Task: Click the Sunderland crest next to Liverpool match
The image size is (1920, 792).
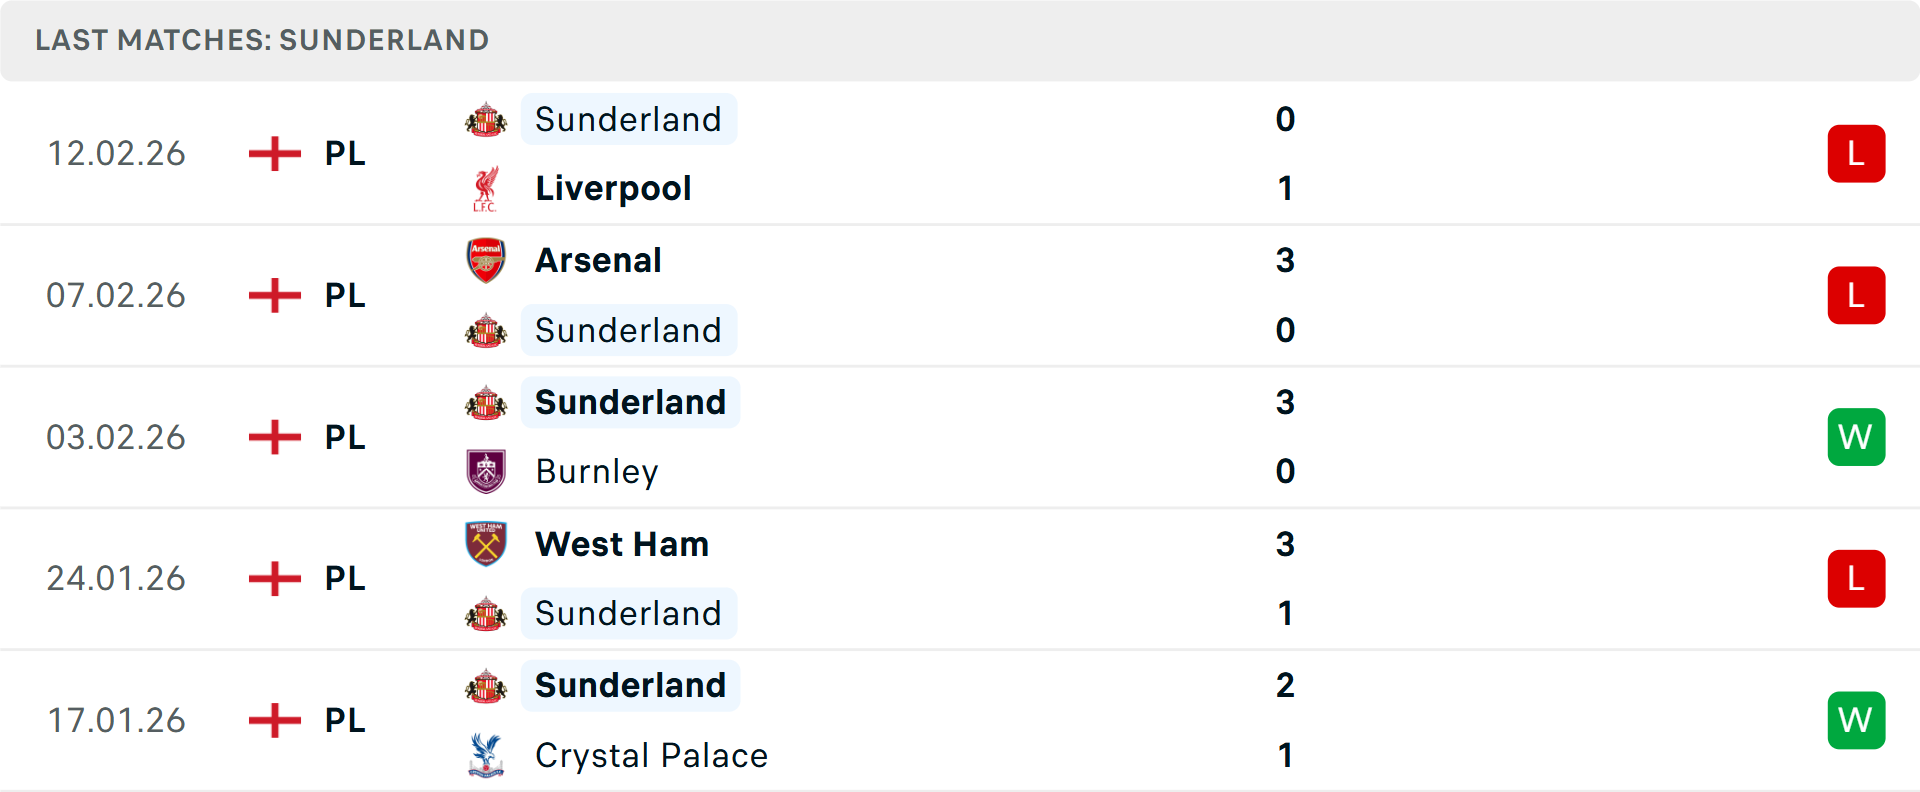Action: [486, 119]
